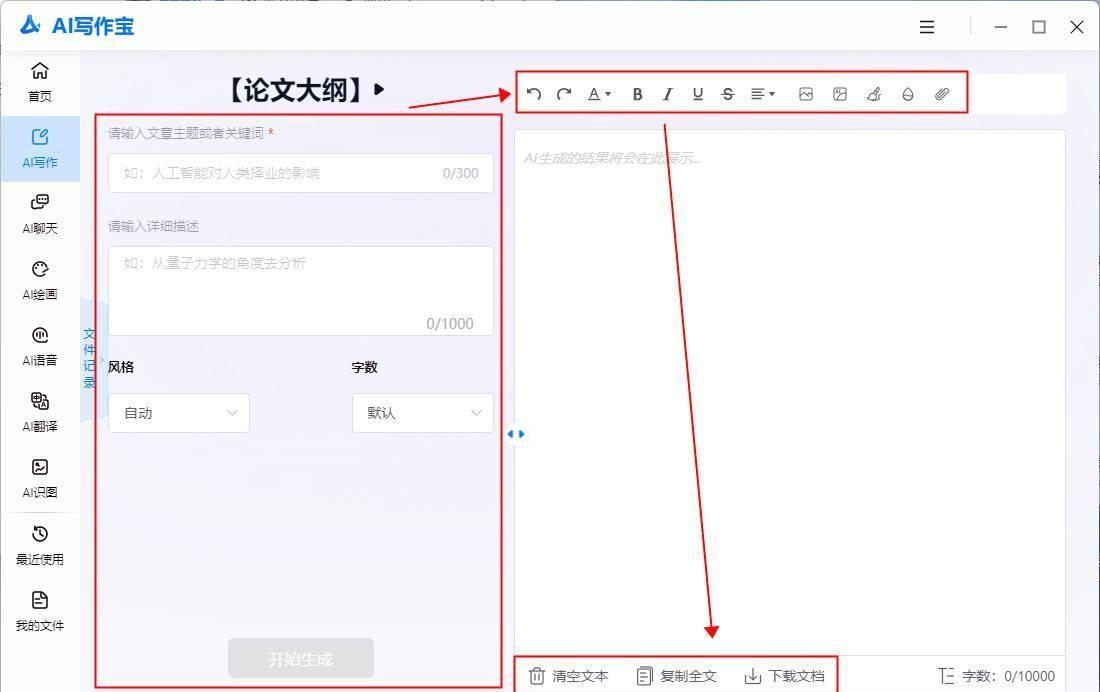1100x692 pixels.
Task: Click 下载文档 to download document
Action: point(784,676)
